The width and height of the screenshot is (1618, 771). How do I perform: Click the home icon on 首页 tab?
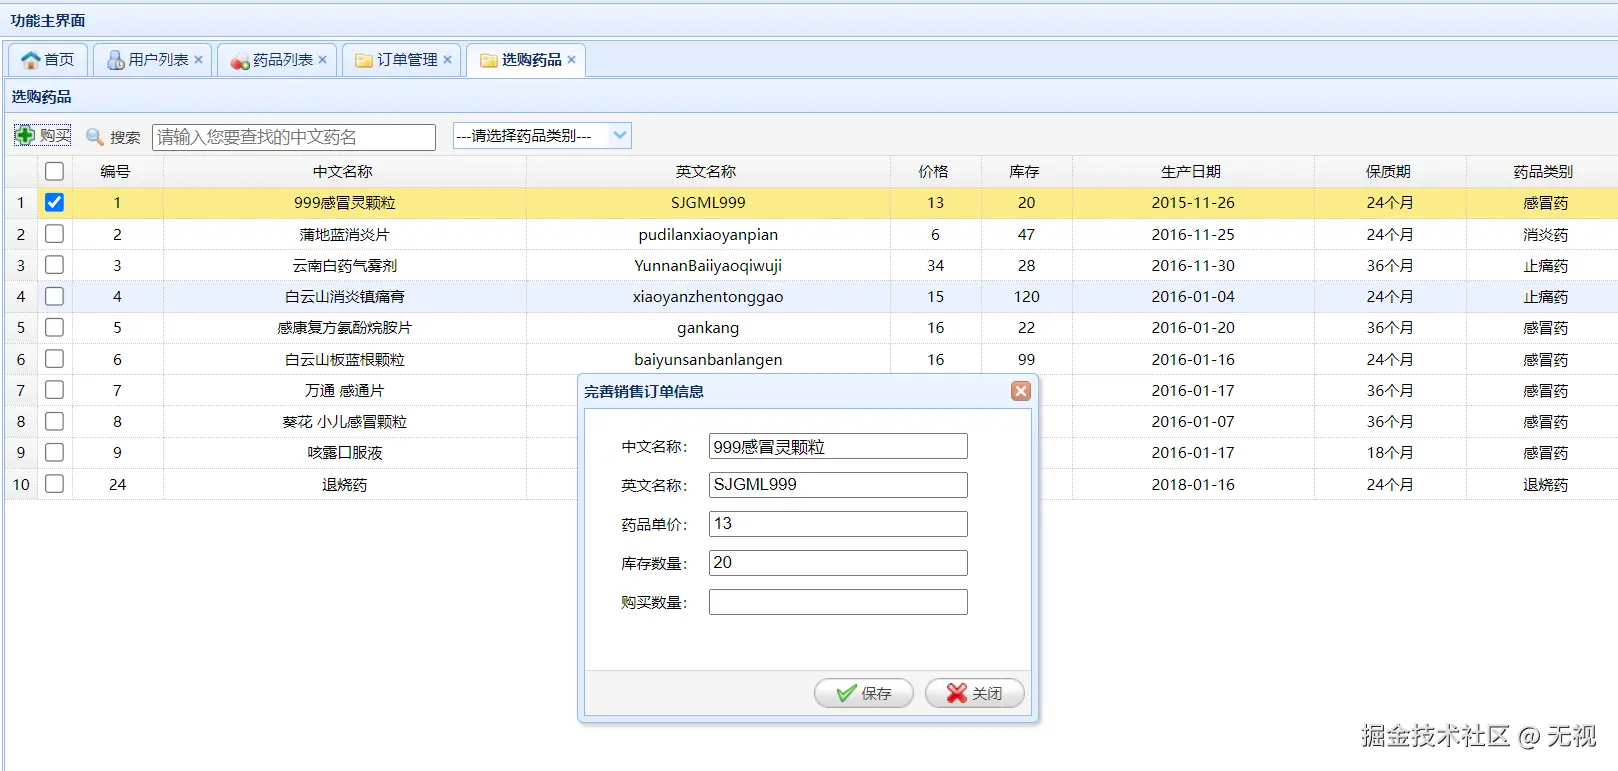point(30,60)
